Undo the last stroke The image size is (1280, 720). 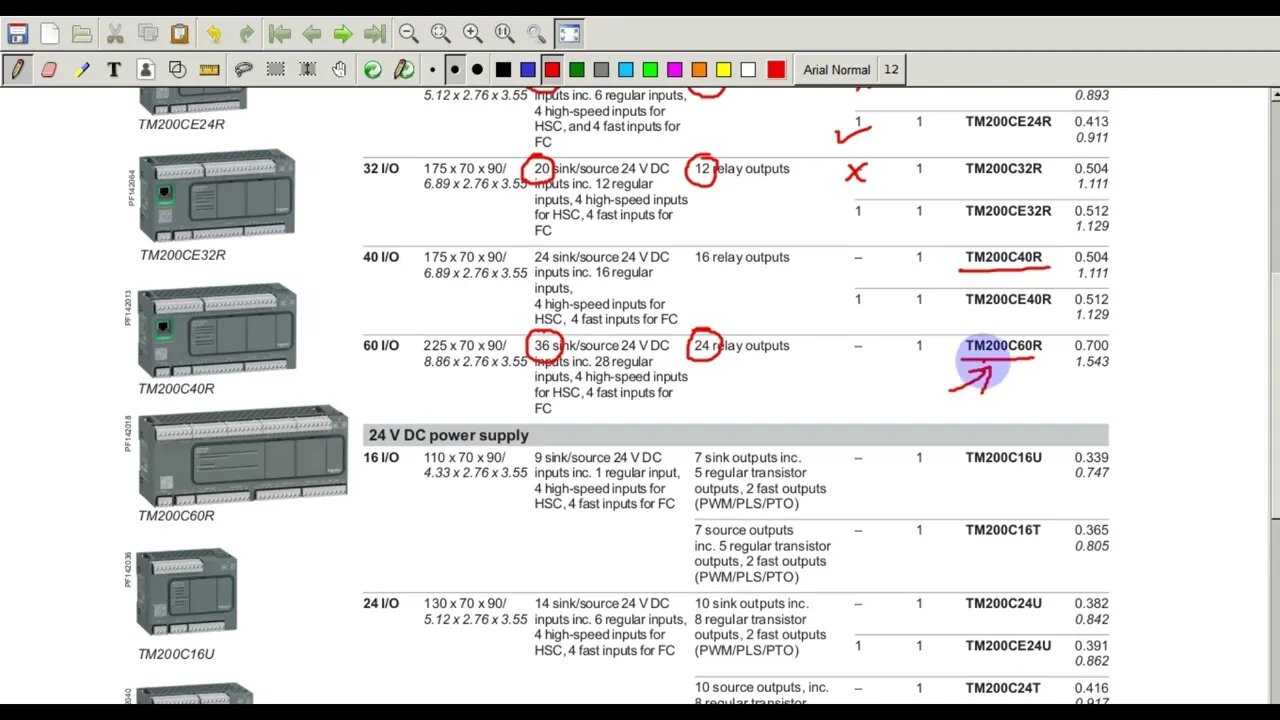pyautogui.click(x=213, y=34)
